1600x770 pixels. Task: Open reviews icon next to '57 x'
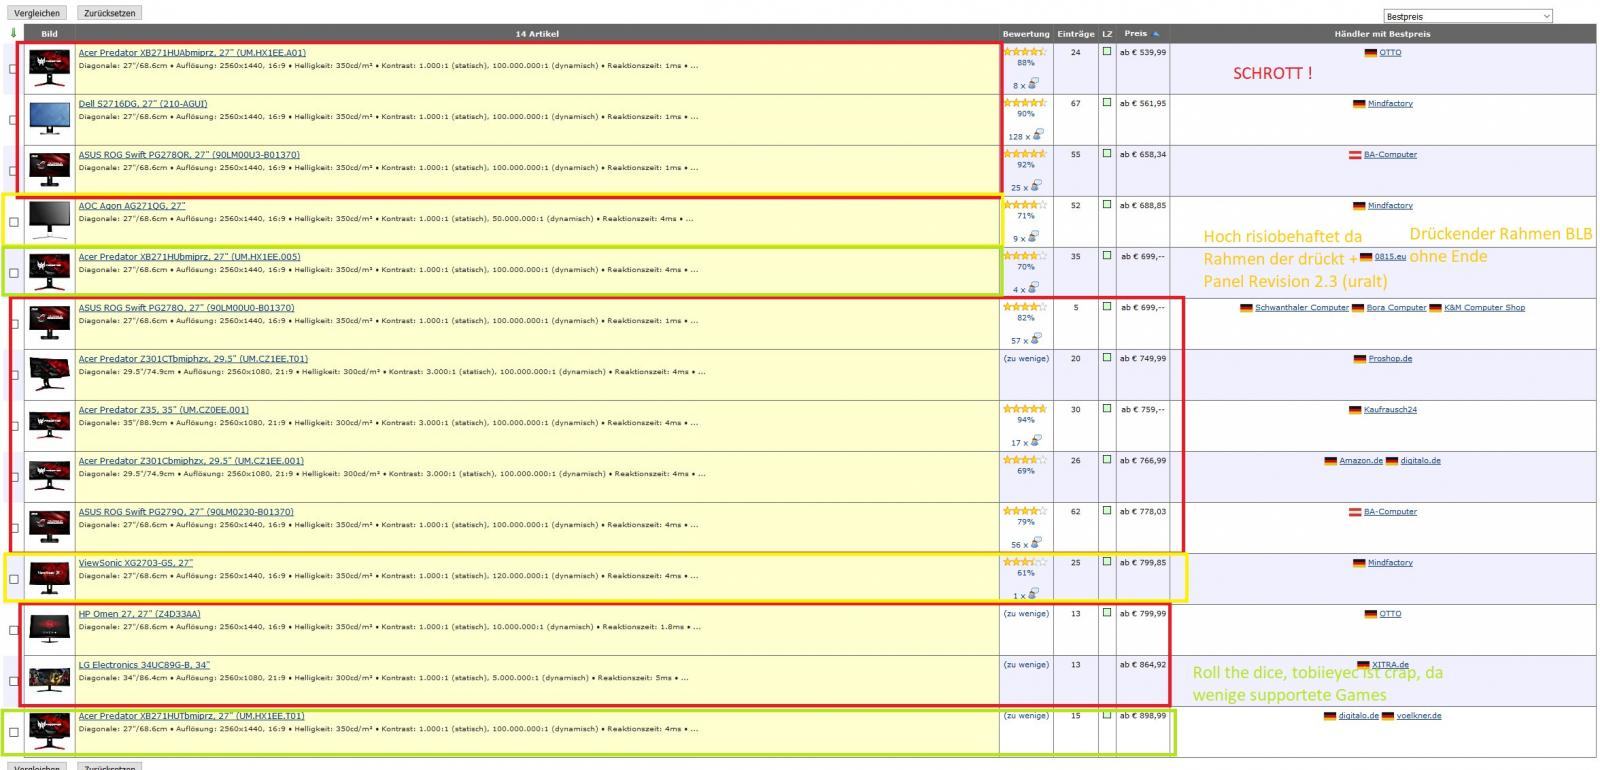pos(1035,339)
